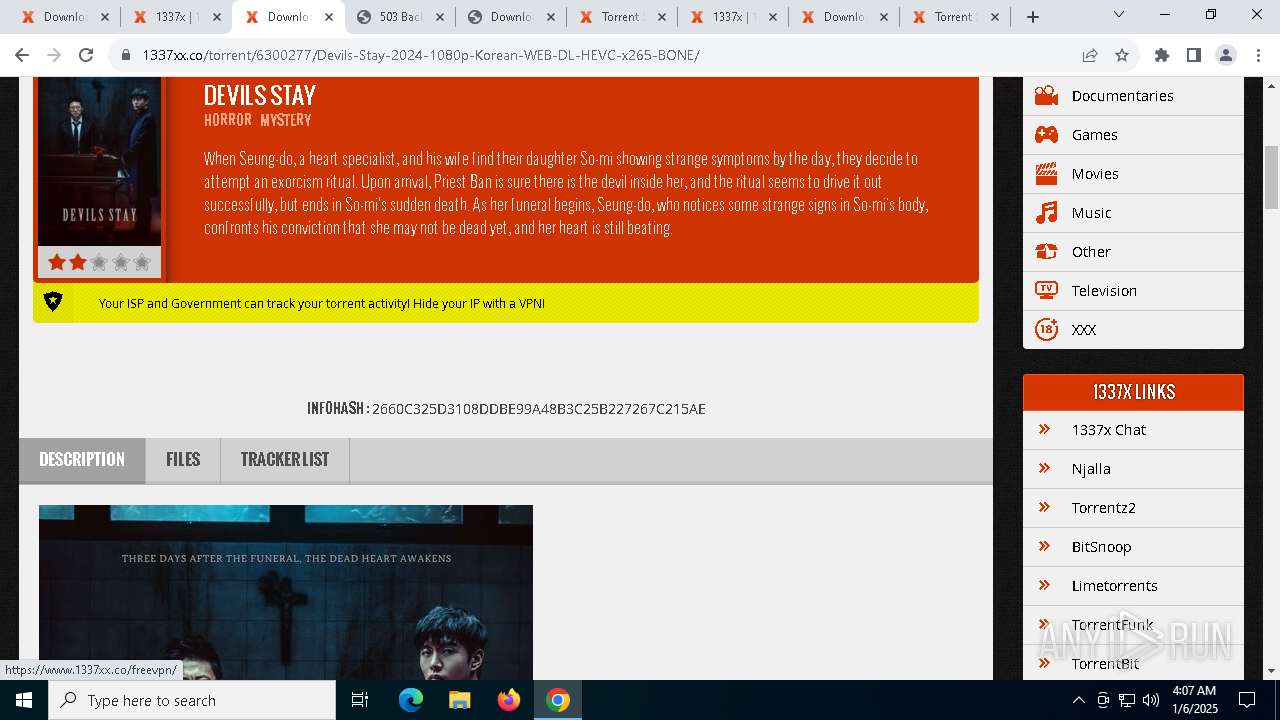Open the Njalla link
The image size is (1280, 720).
click(1091, 469)
